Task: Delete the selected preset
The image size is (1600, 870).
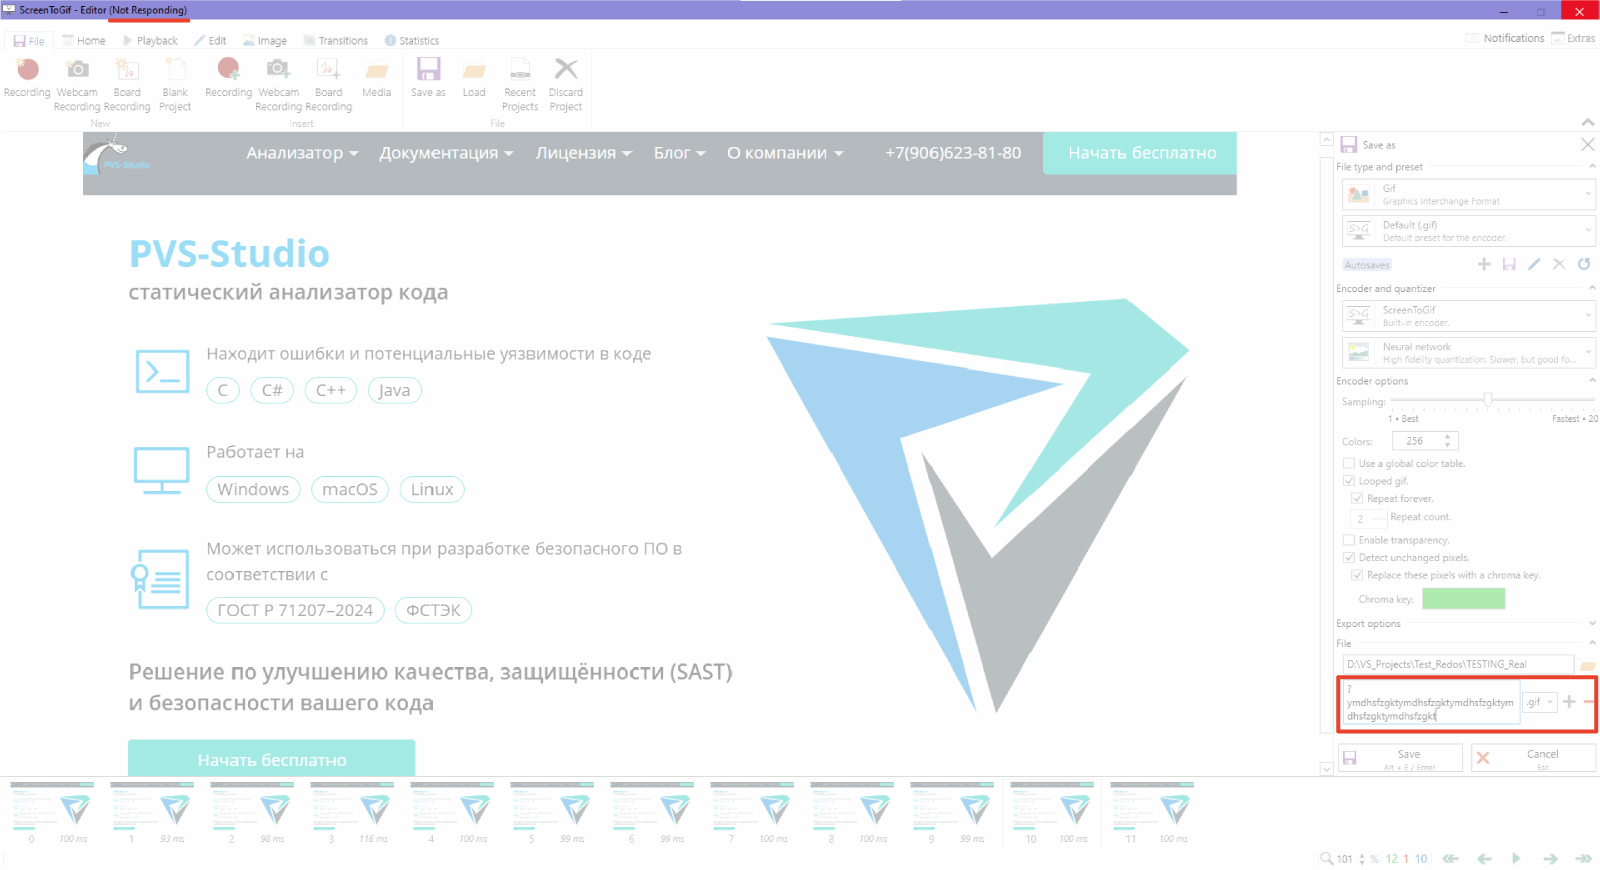Action: pyautogui.click(x=1559, y=264)
